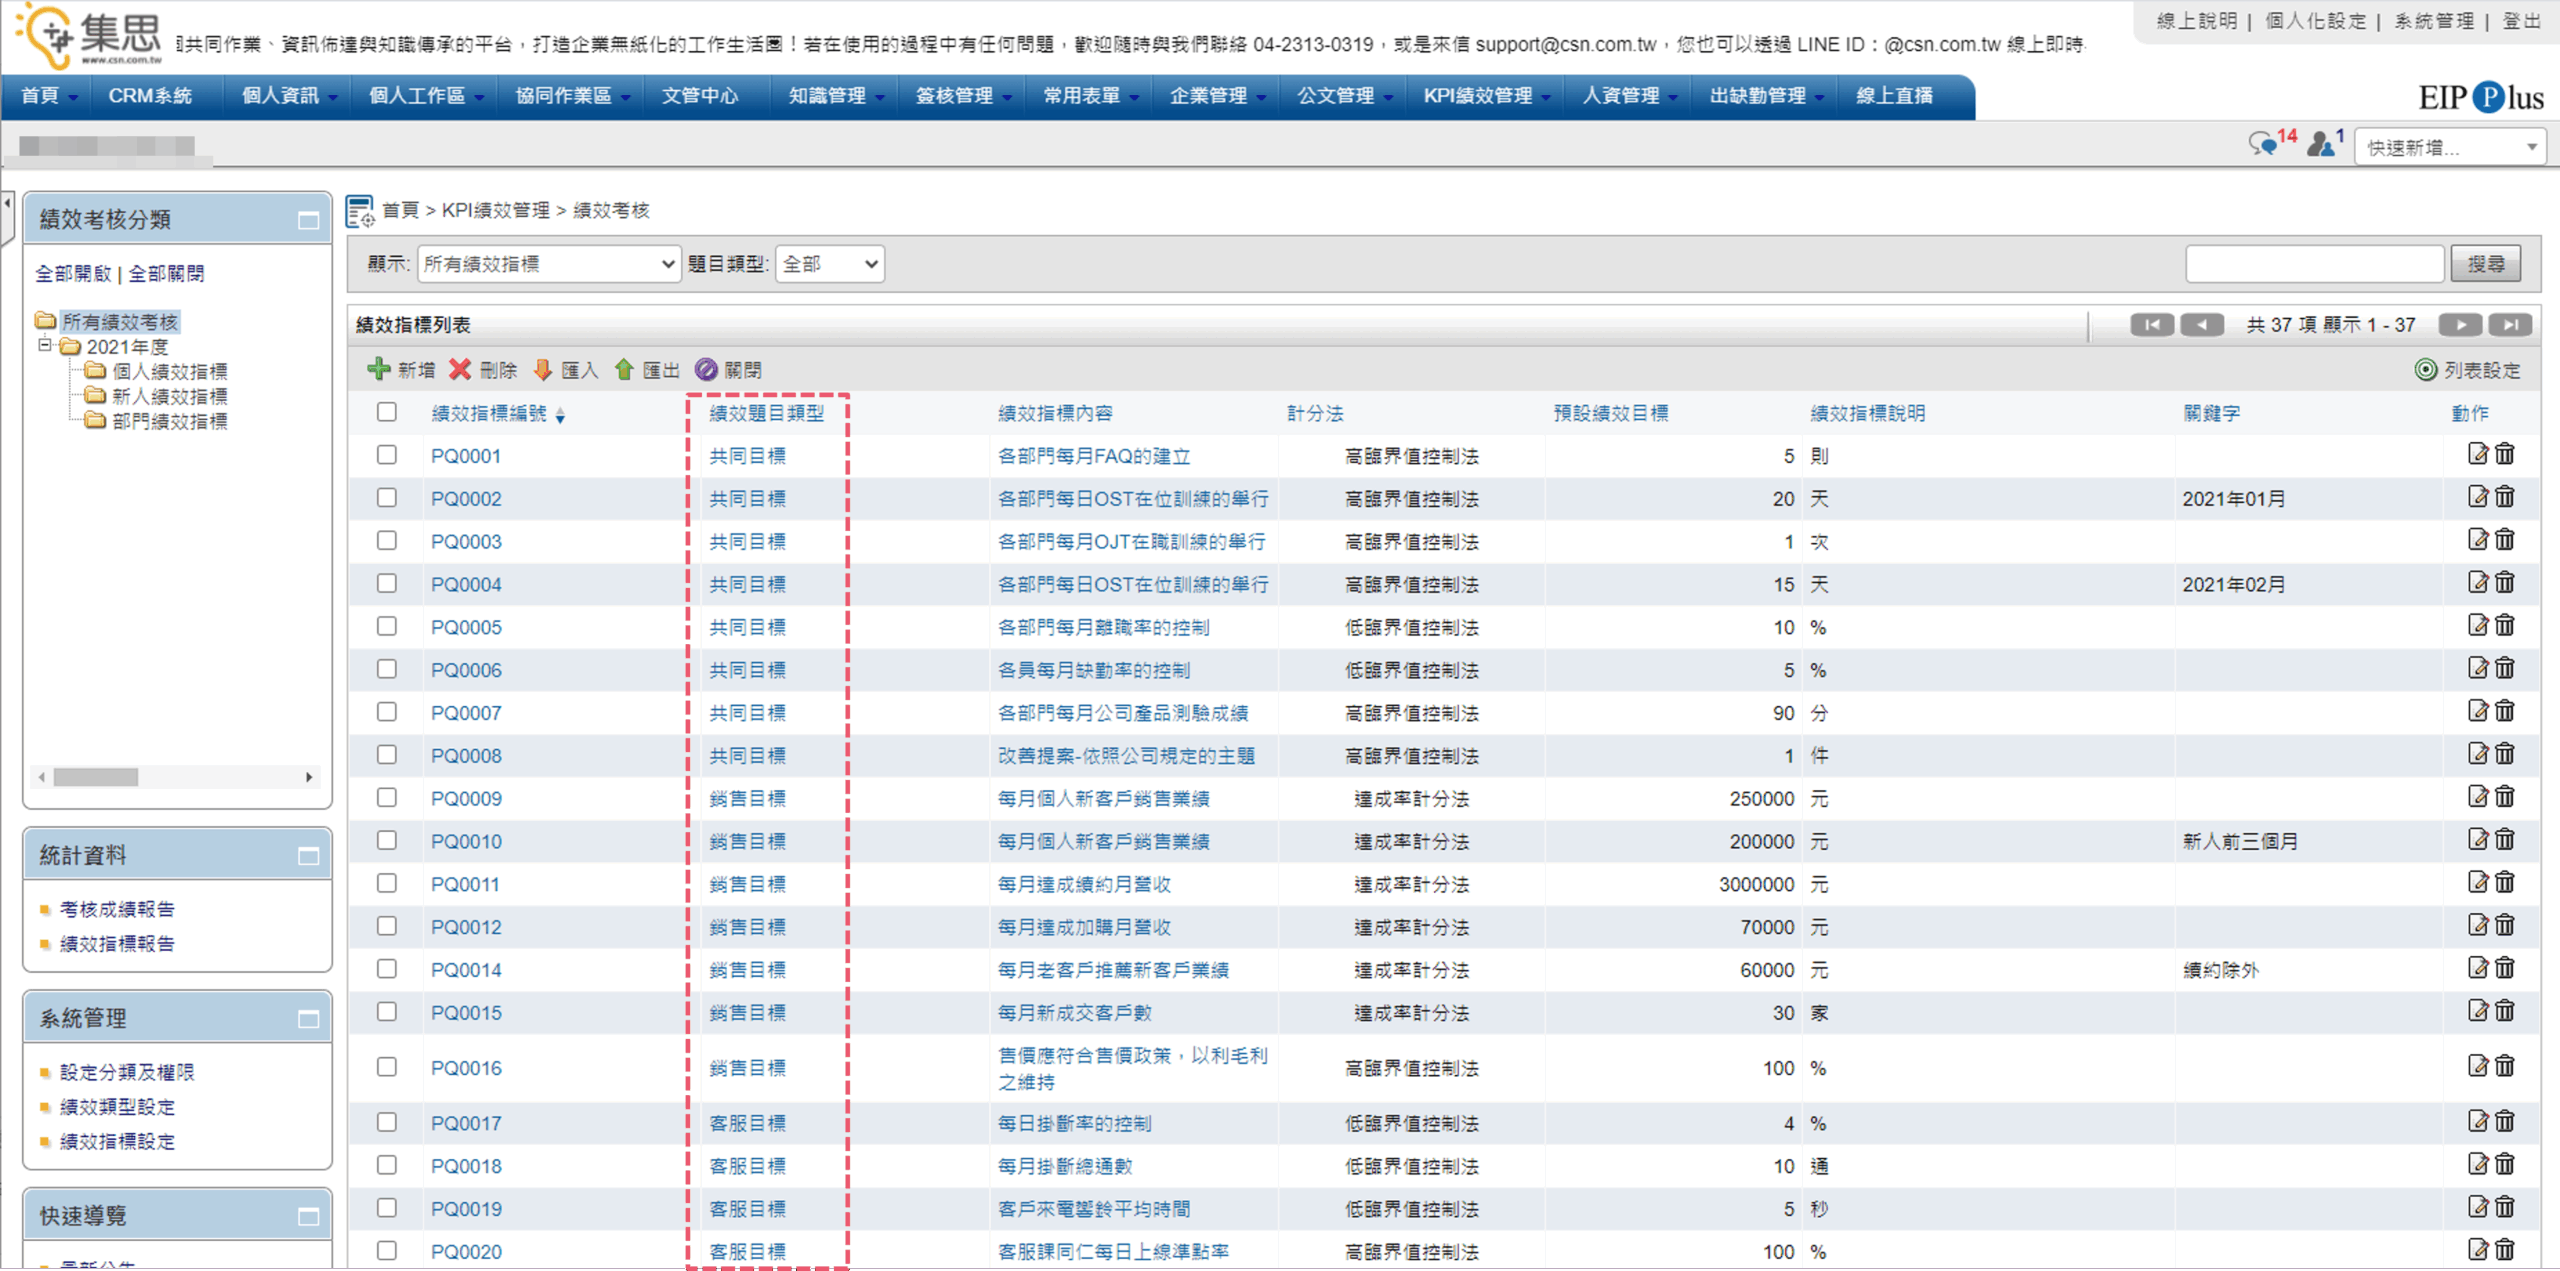Click the 搜尋 search button
The height and width of the screenshot is (1271, 2560).
[2485, 264]
